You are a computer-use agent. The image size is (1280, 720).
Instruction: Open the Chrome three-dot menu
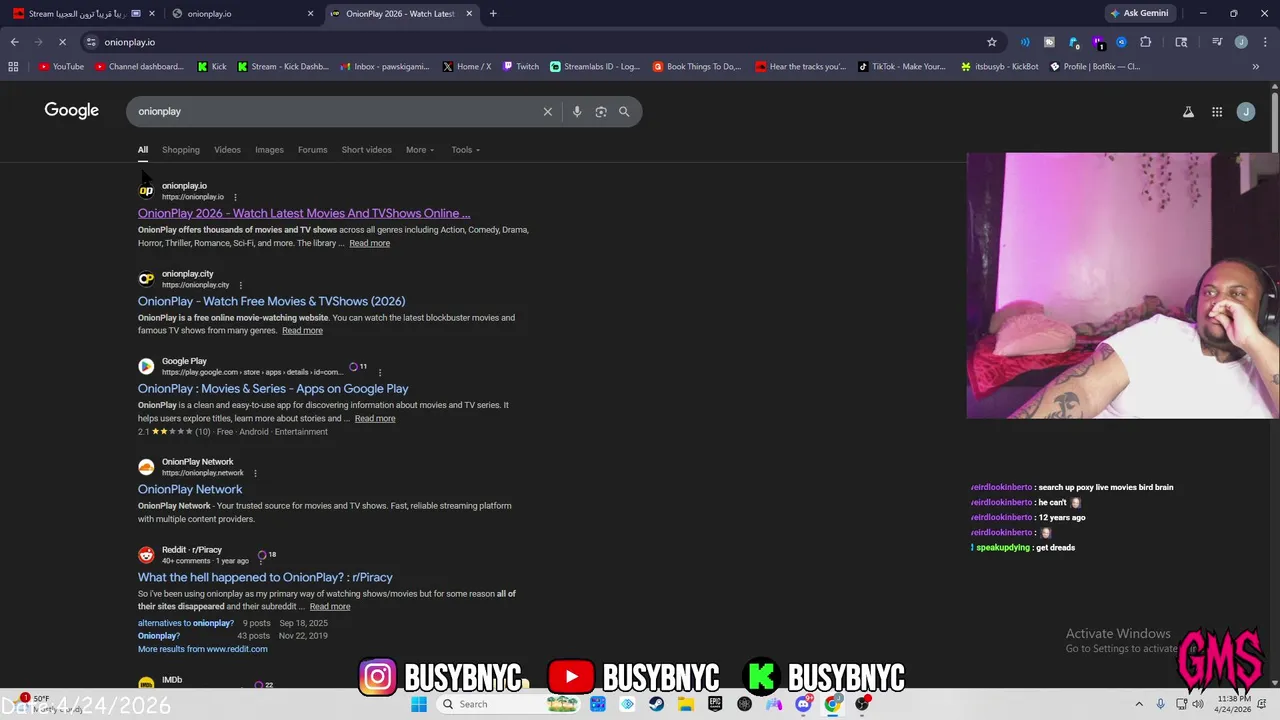pyautogui.click(x=1265, y=42)
